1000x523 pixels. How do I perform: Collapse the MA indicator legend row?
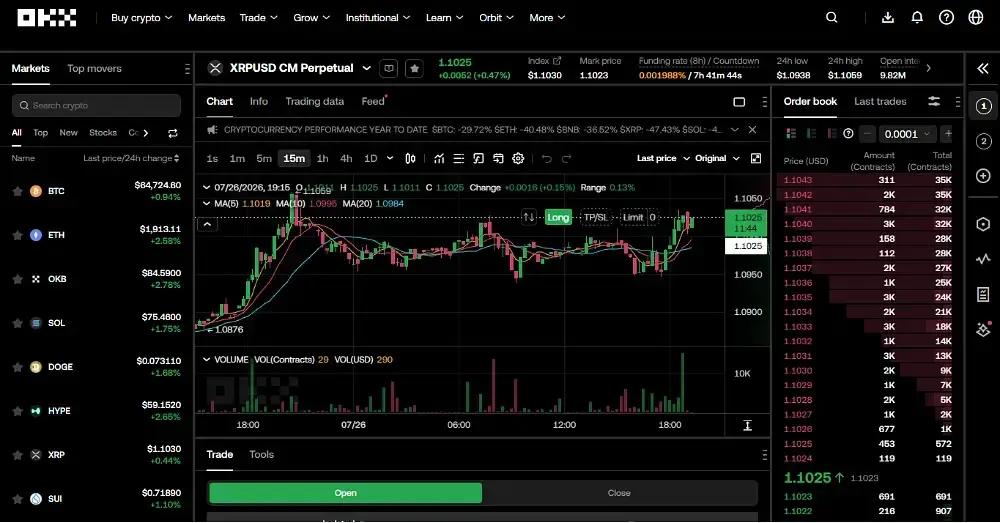coord(206,203)
